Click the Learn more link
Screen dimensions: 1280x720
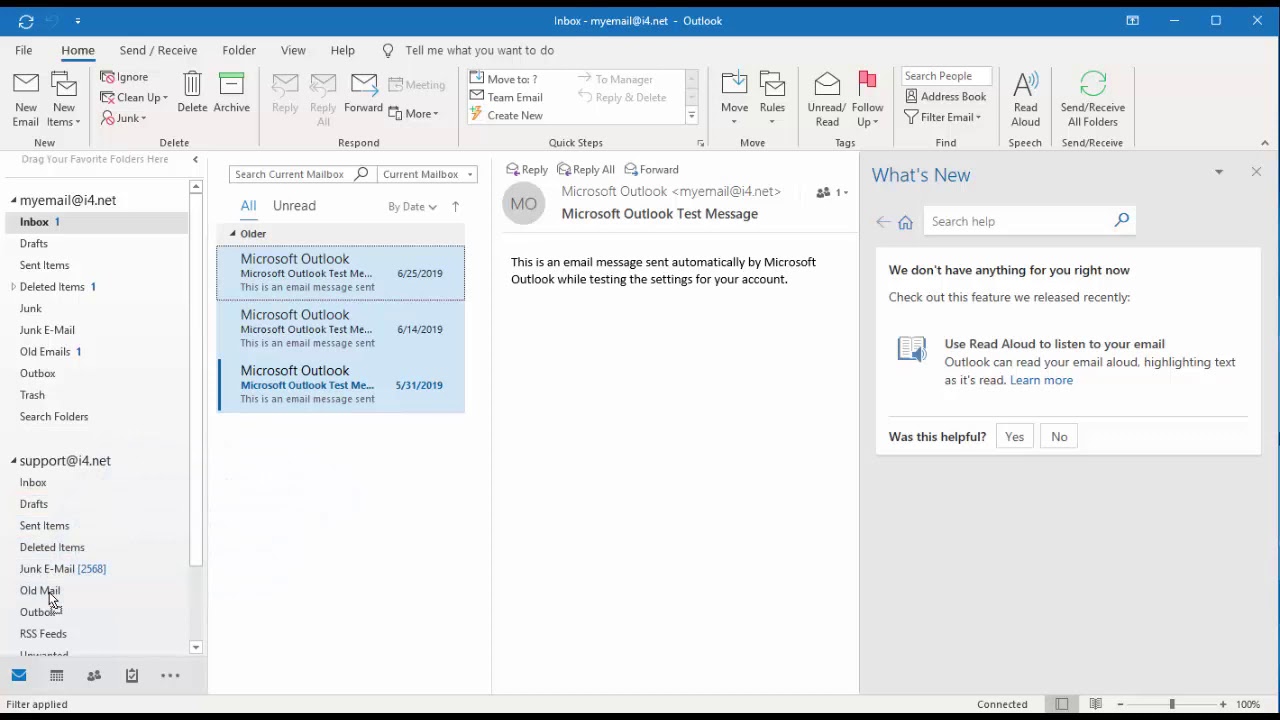[x=1041, y=380]
